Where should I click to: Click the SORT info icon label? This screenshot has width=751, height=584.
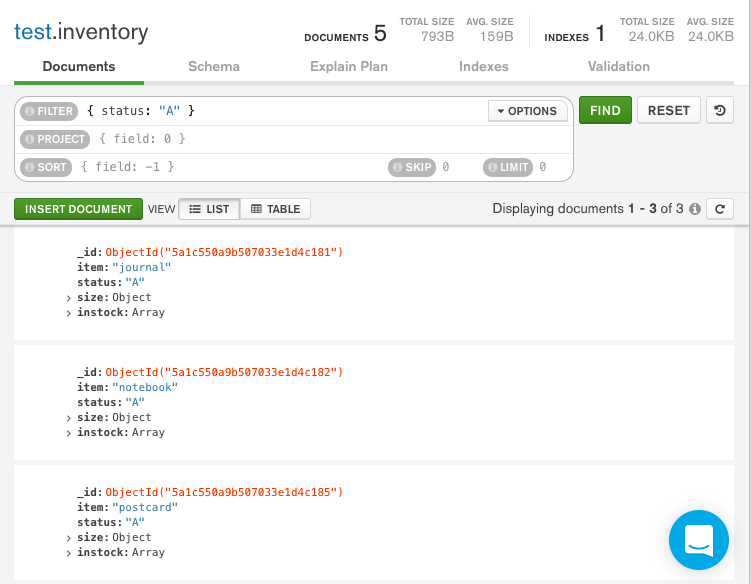click(46, 167)
